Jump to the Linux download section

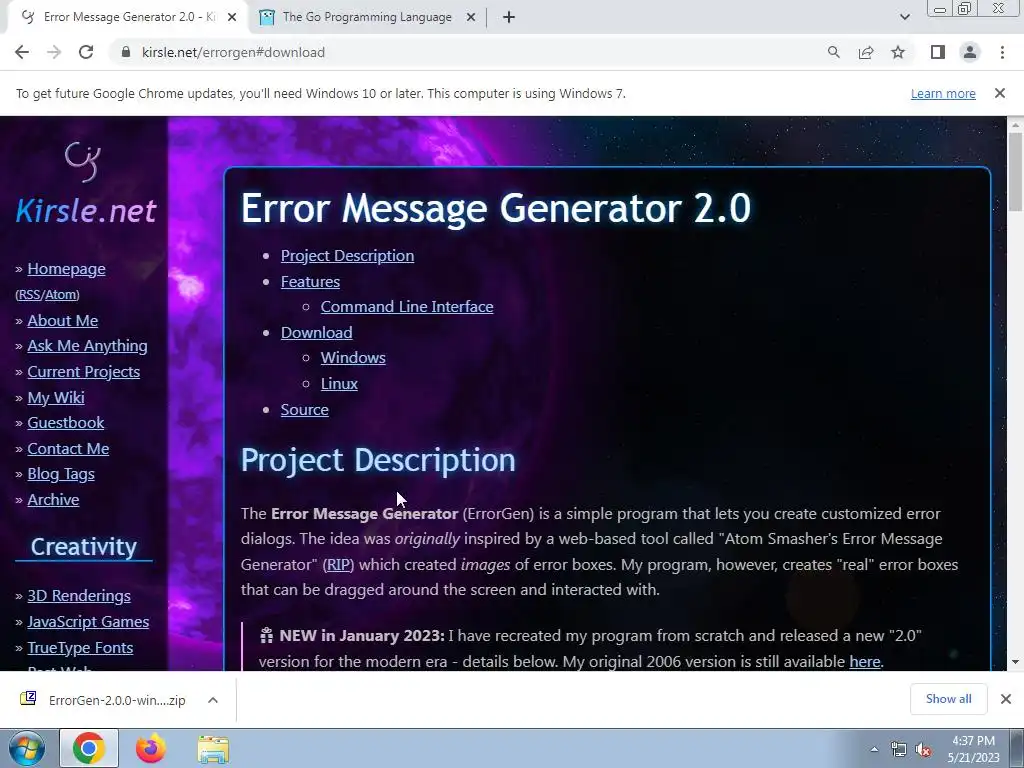click(339, 383)
